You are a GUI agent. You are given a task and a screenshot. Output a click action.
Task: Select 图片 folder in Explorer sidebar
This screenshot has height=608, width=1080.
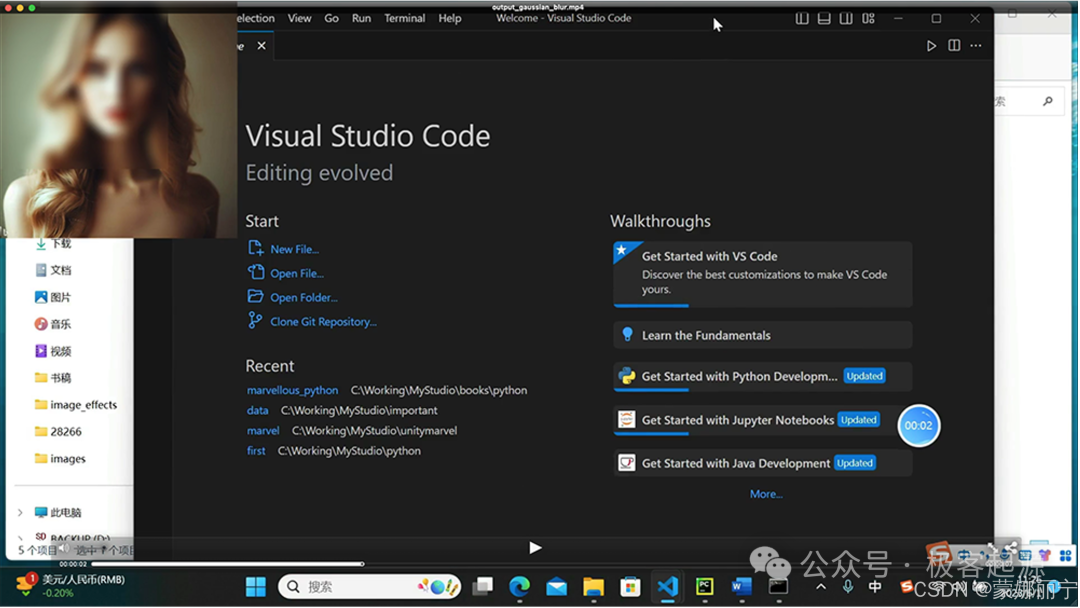[x=54, y=297]
